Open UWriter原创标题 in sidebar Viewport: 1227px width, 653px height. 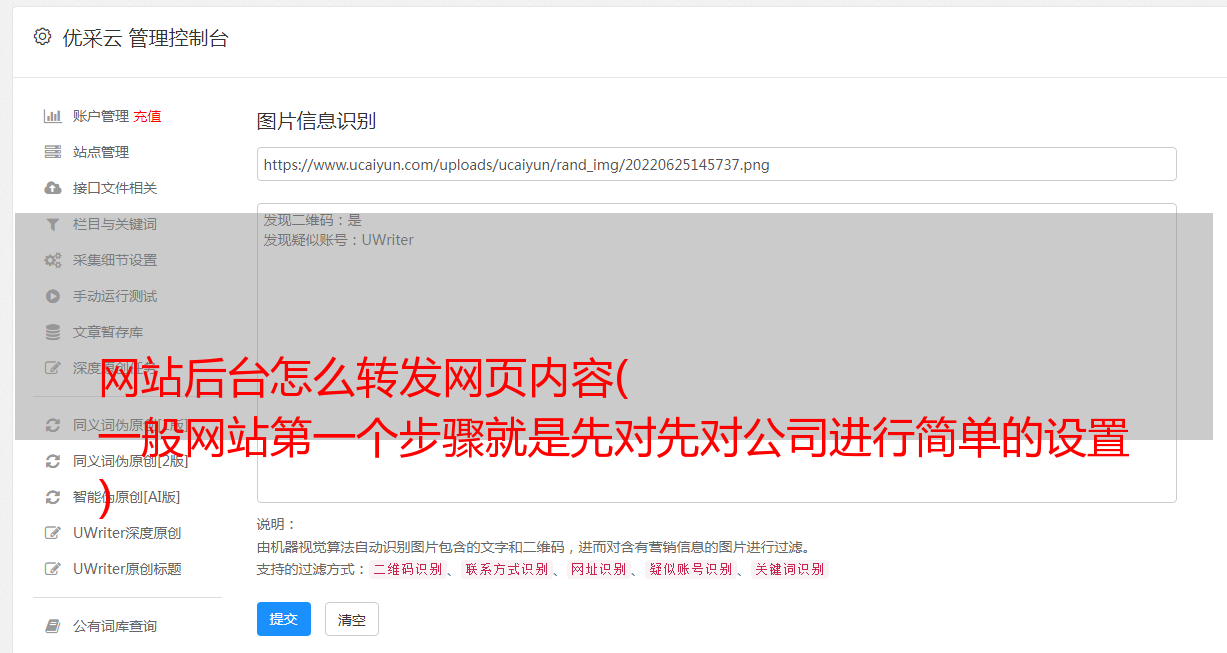click(x=127, y=569)
